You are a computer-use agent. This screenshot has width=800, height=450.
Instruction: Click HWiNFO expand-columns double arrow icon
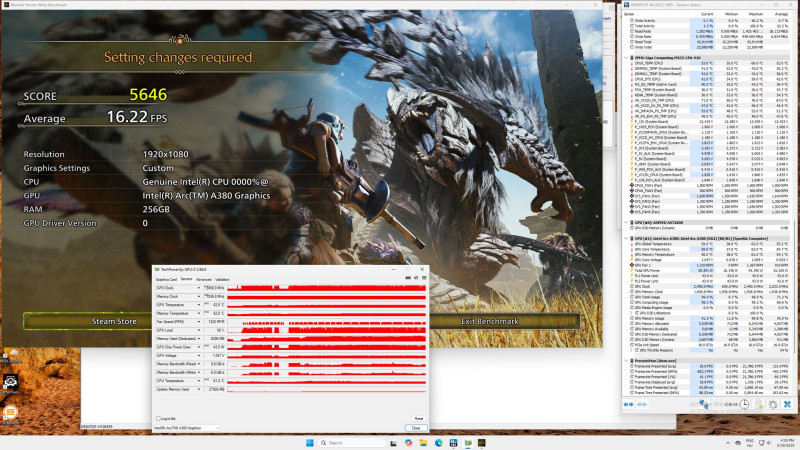tap(629, 405)
